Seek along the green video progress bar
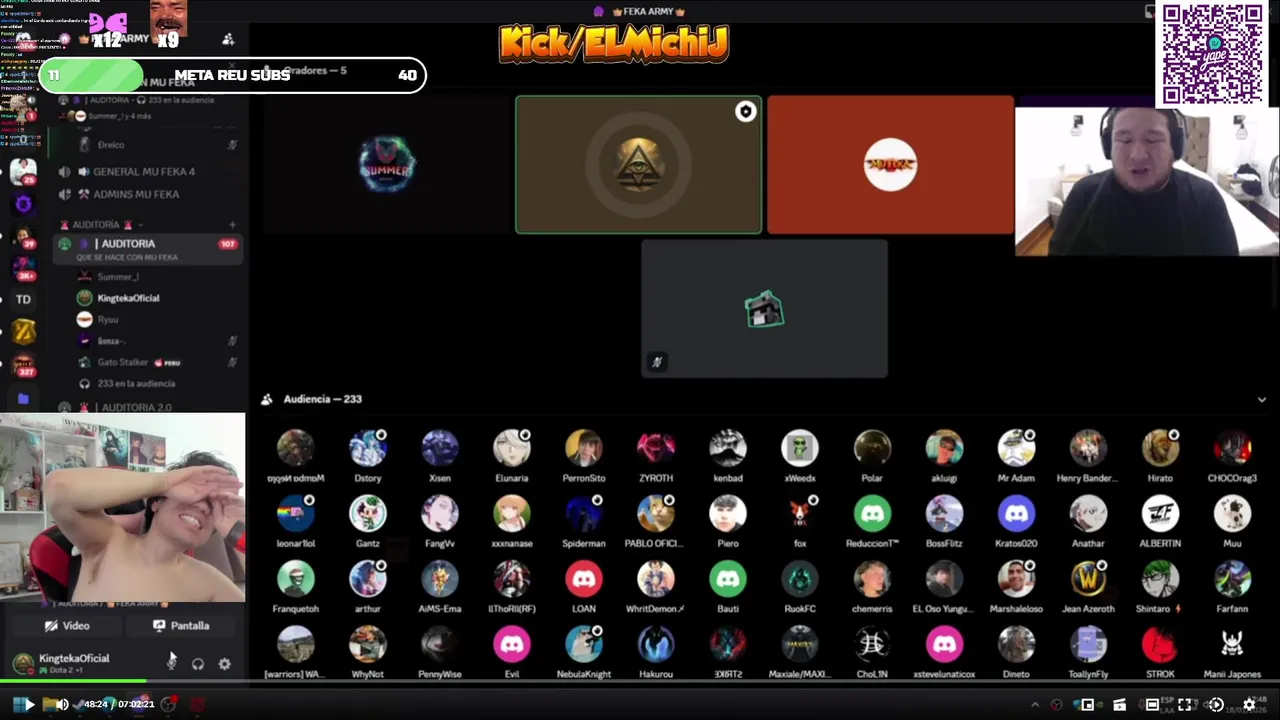1280x720 pixels. pyautogui.click(x=640, y=682)
